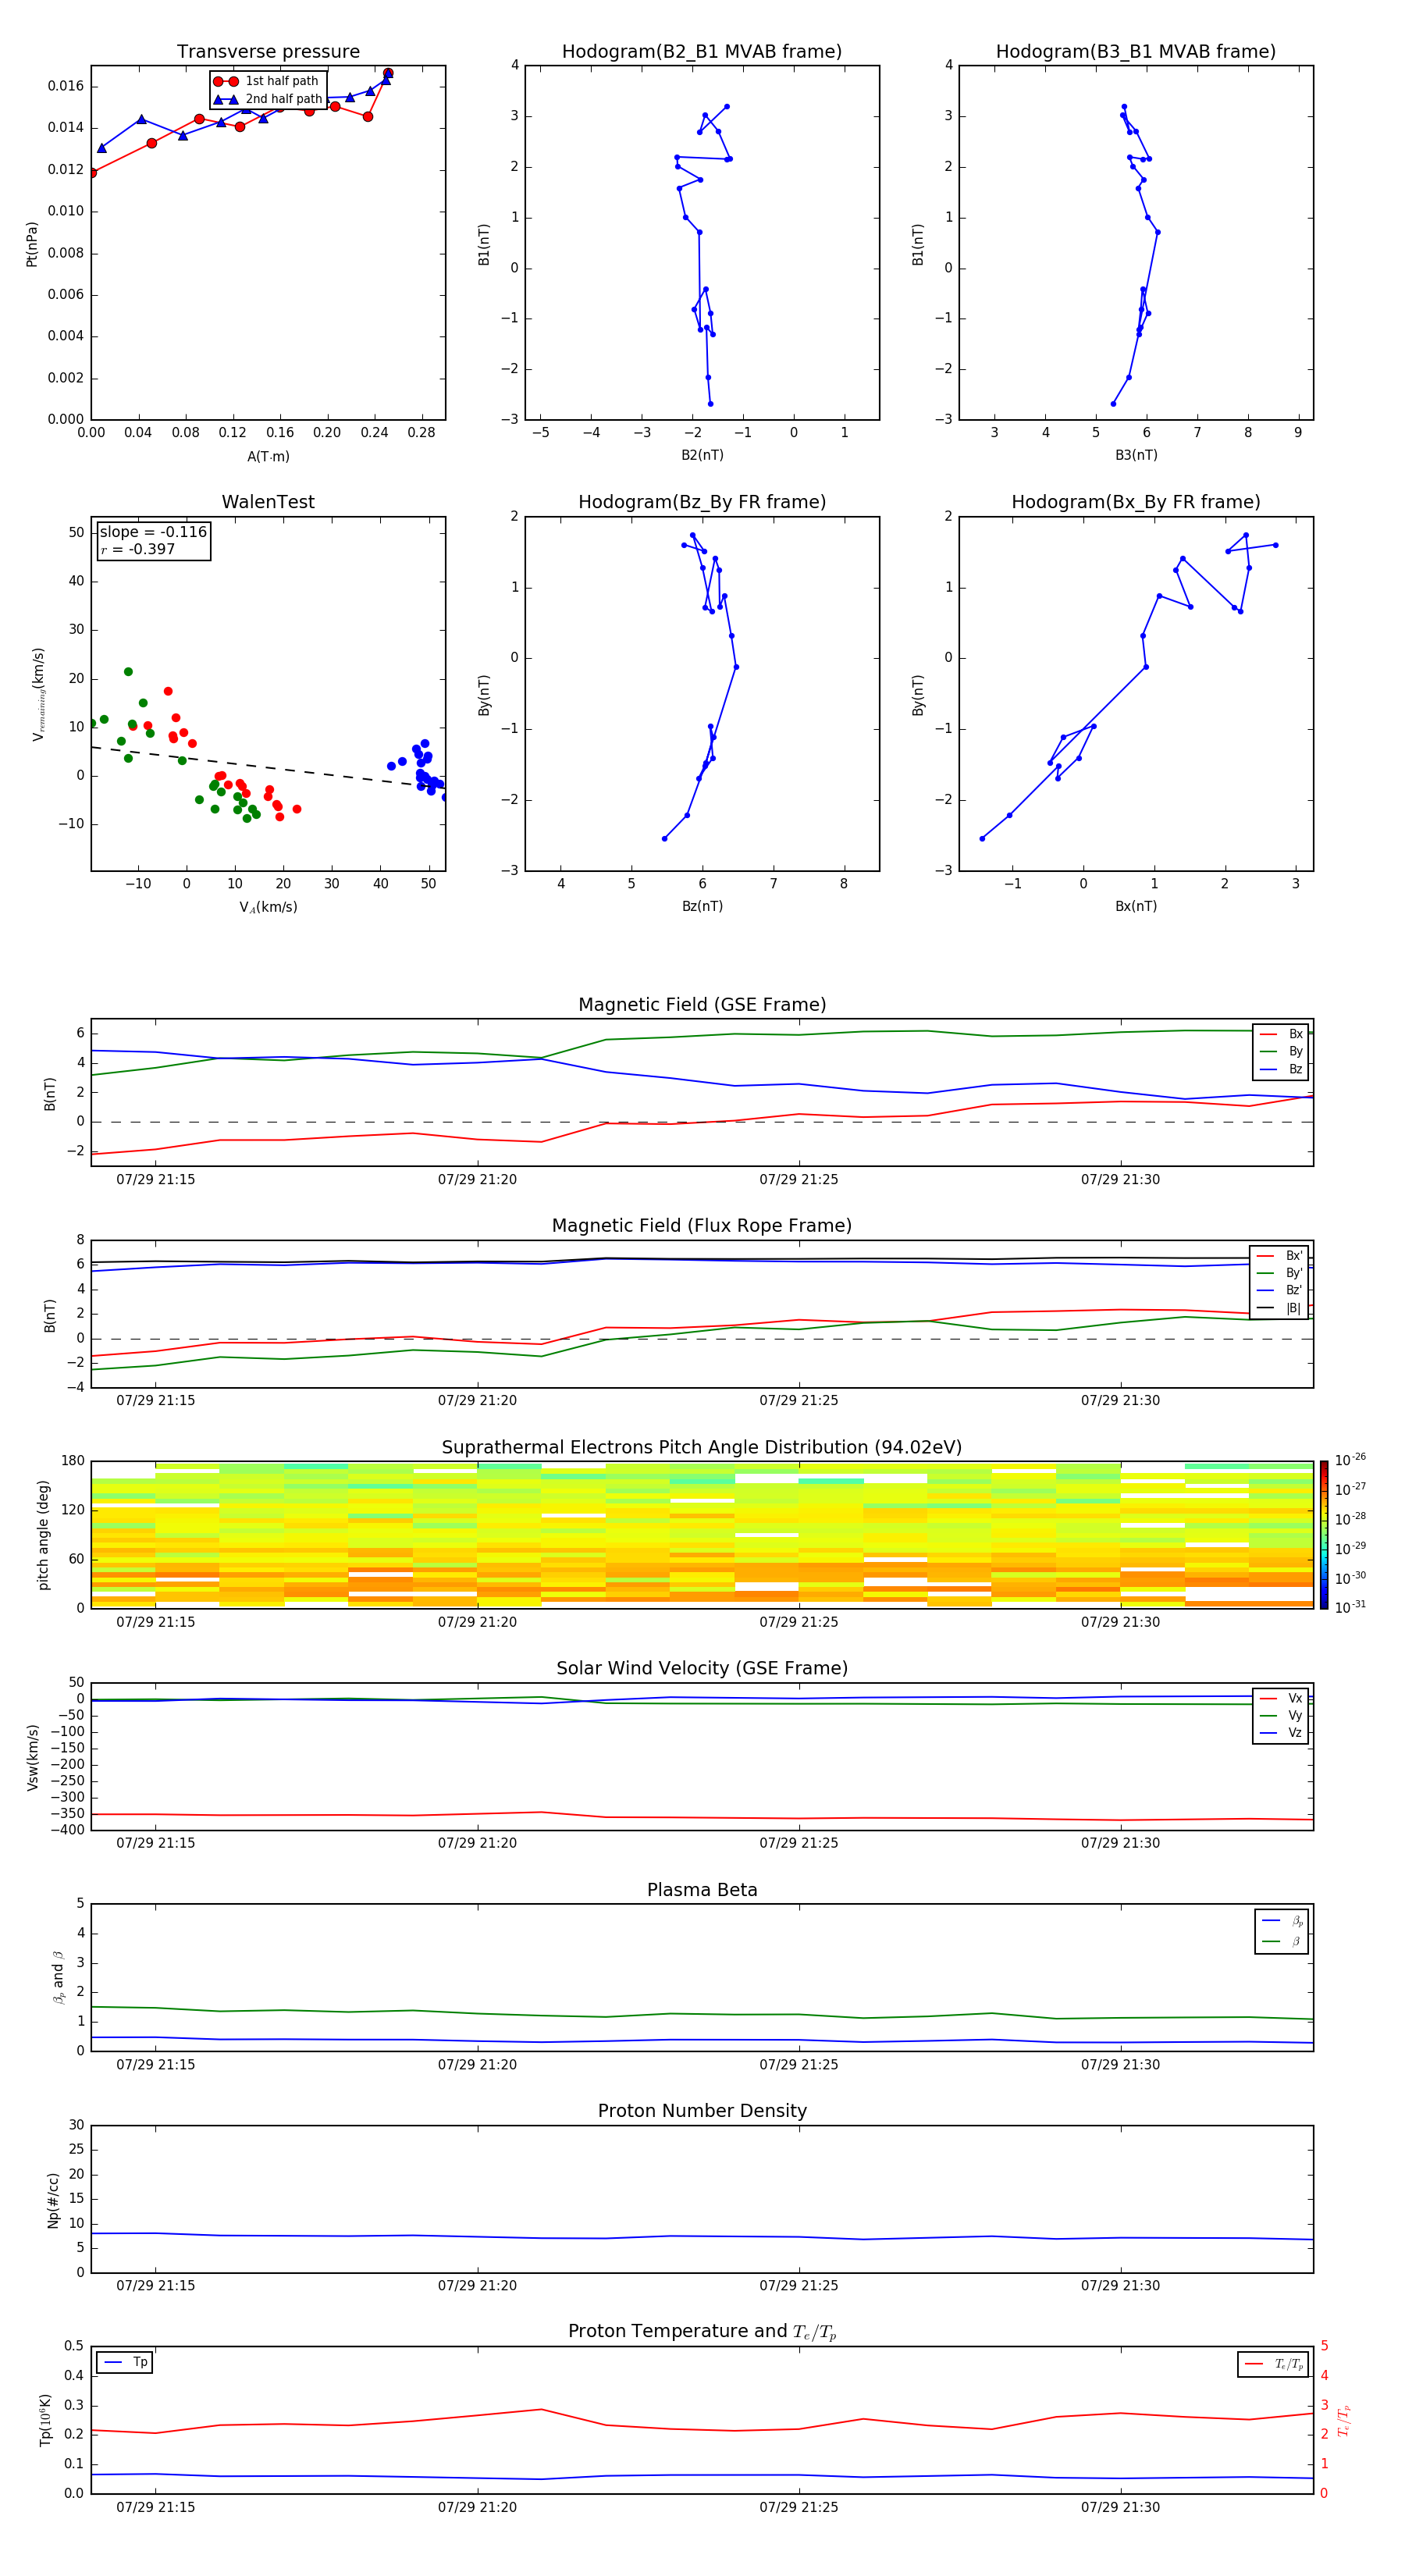Select the "Hodogram(Bx_By FR frame)" title
Screen dimensions: 1405x2576
click(x=1136, y=502)
